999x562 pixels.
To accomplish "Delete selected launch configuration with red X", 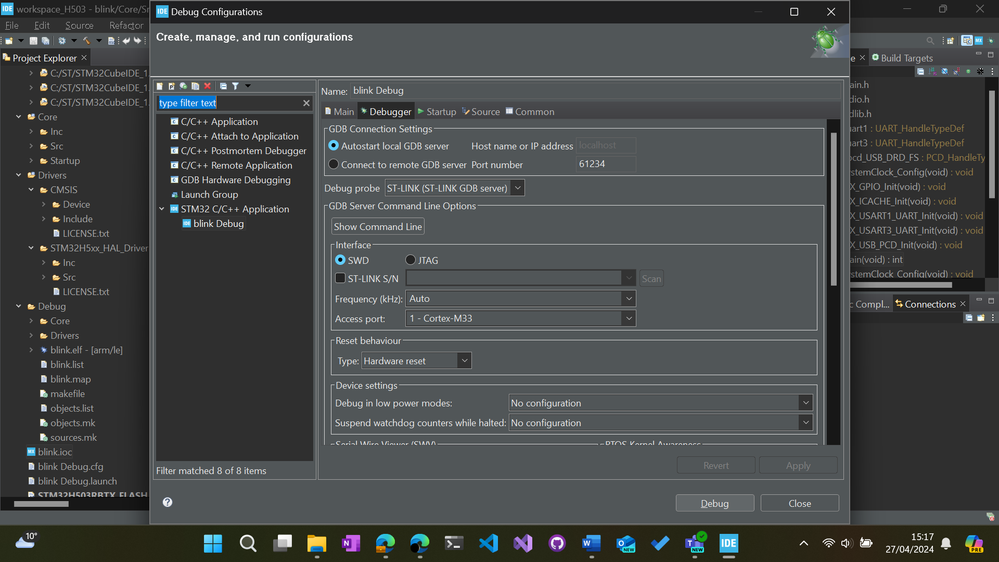I will coord(208,86).
